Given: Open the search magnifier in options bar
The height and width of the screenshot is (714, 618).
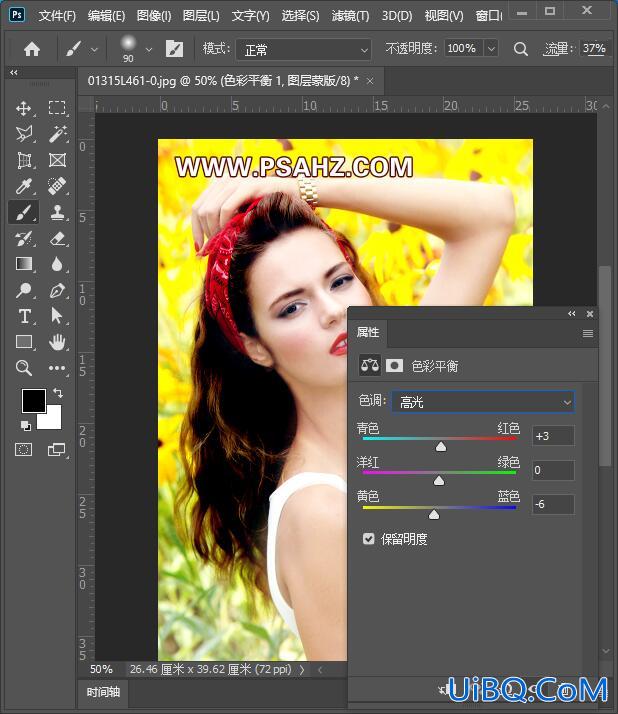Looking at the screenshot, I should [x=521, y=49].
